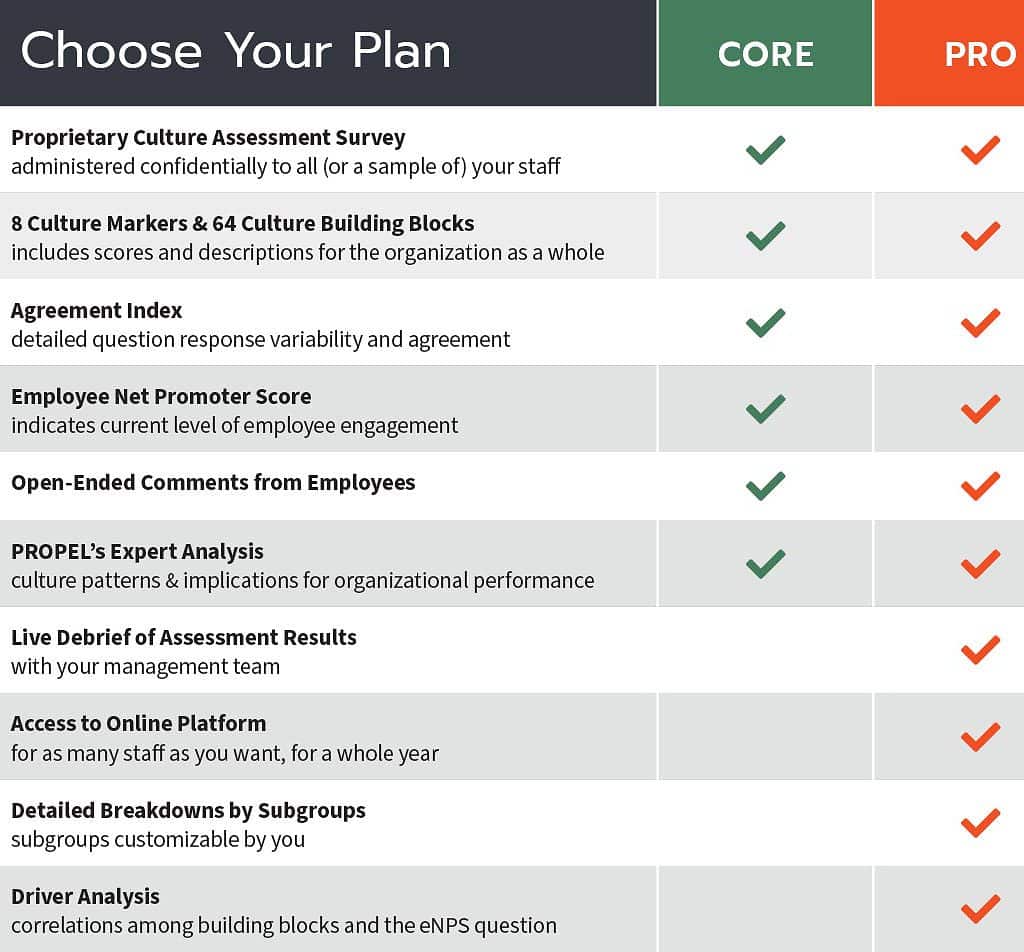This screenshot has height=952, width=1024.
Task: Click the PRO checkmark for Access to Online Platform
Action: [x=980, y=737]
